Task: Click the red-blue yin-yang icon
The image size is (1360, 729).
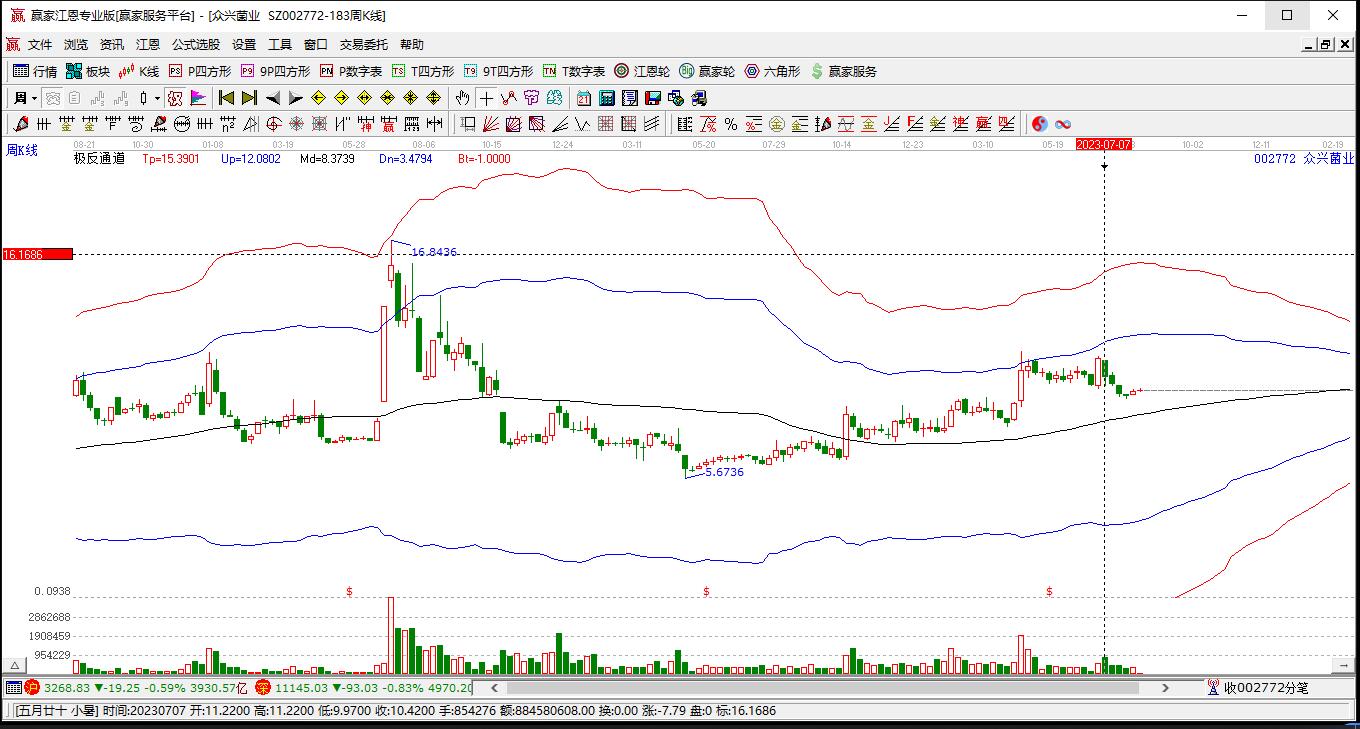Action: click(x=1040, y=124)
